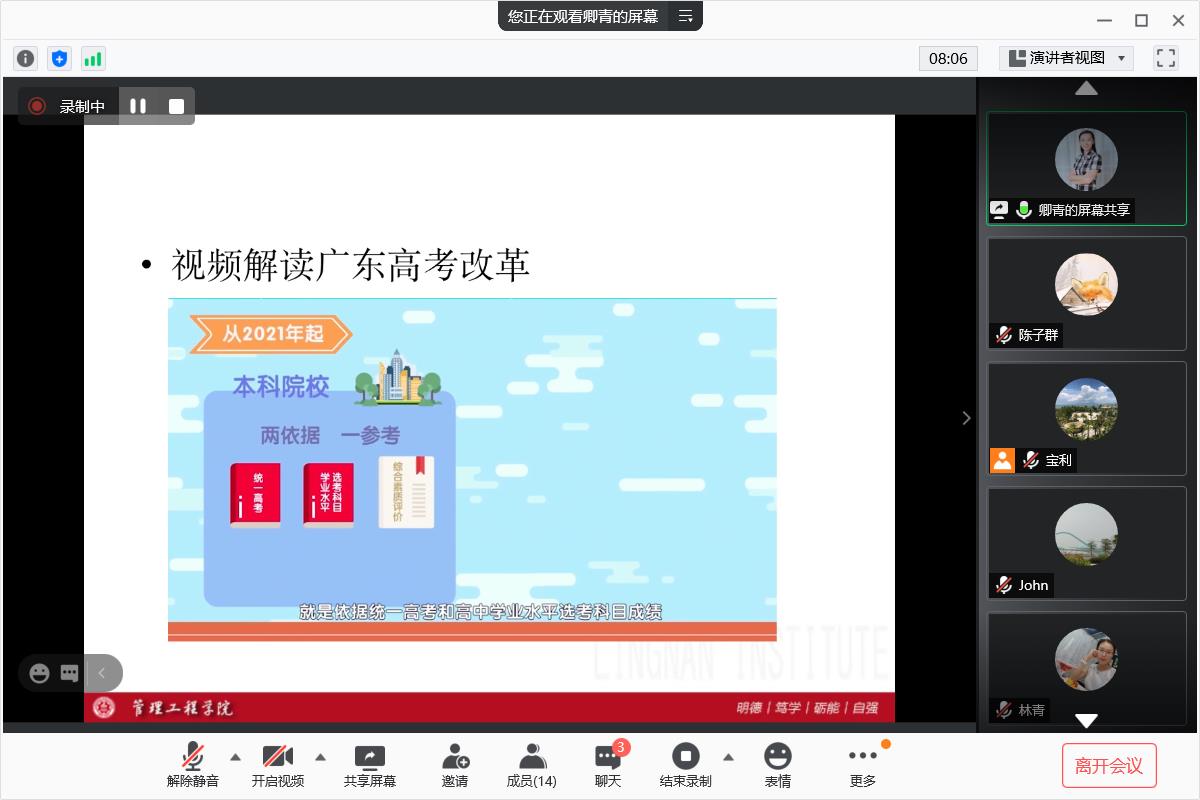The height and width of the screenshot is (800, 1200).
Task: Expand the audio options arrow
Action: 236,756
